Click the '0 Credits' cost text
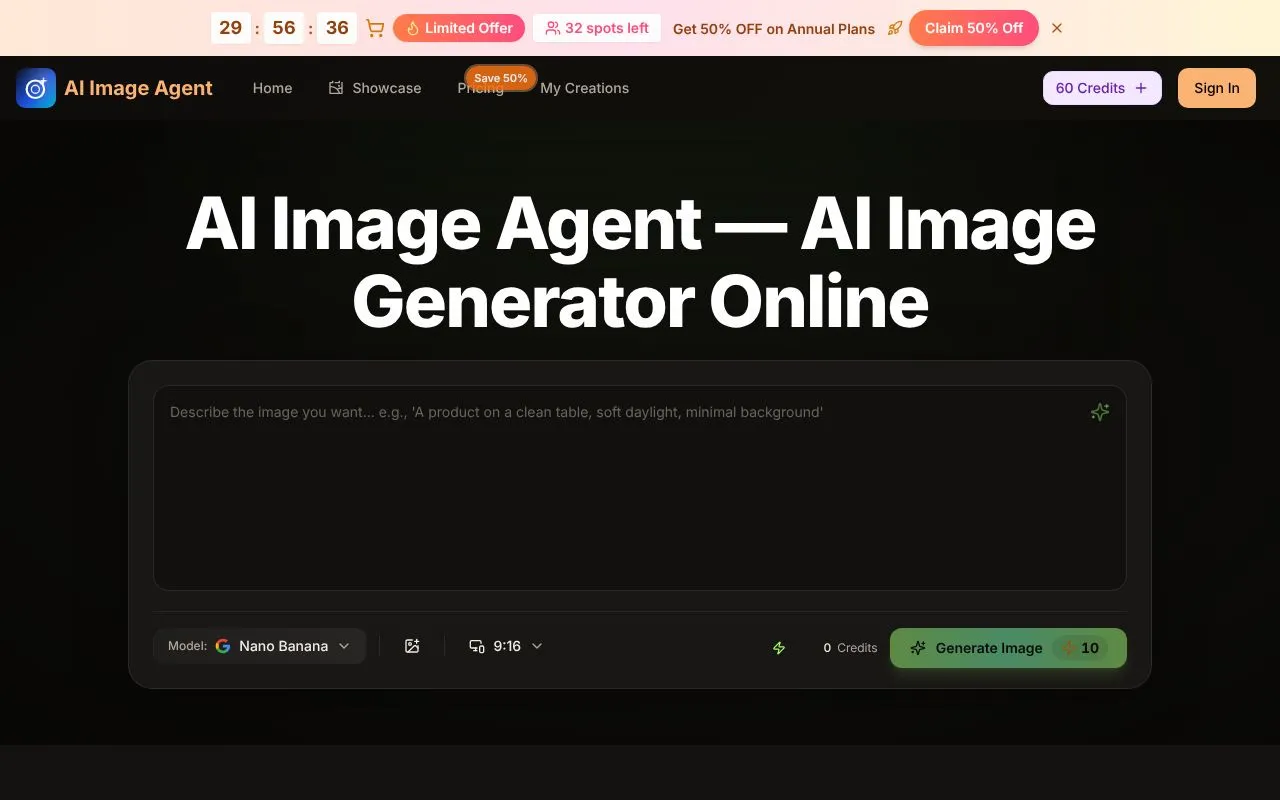1280x800 pixels. click(850, 648)
